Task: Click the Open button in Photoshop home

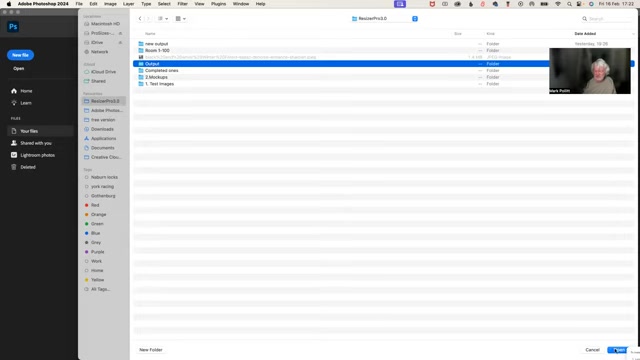Action: [19, 69]
